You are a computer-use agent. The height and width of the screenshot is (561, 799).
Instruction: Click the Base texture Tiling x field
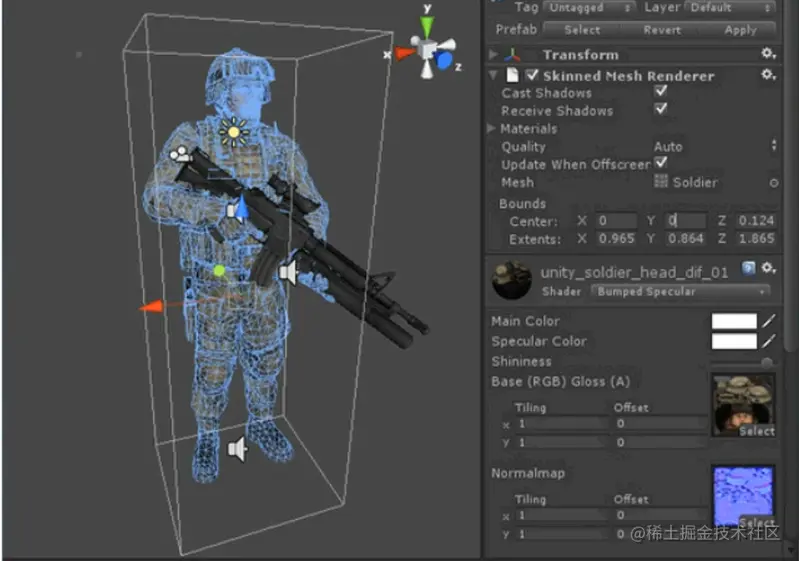(x=562, y=424)
